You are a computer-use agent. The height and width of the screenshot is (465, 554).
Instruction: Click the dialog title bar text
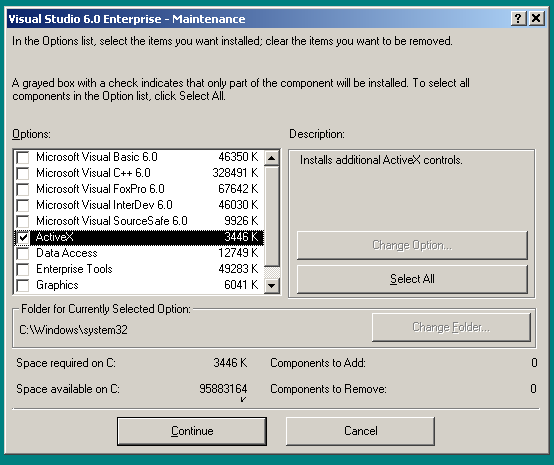point(127,19)
